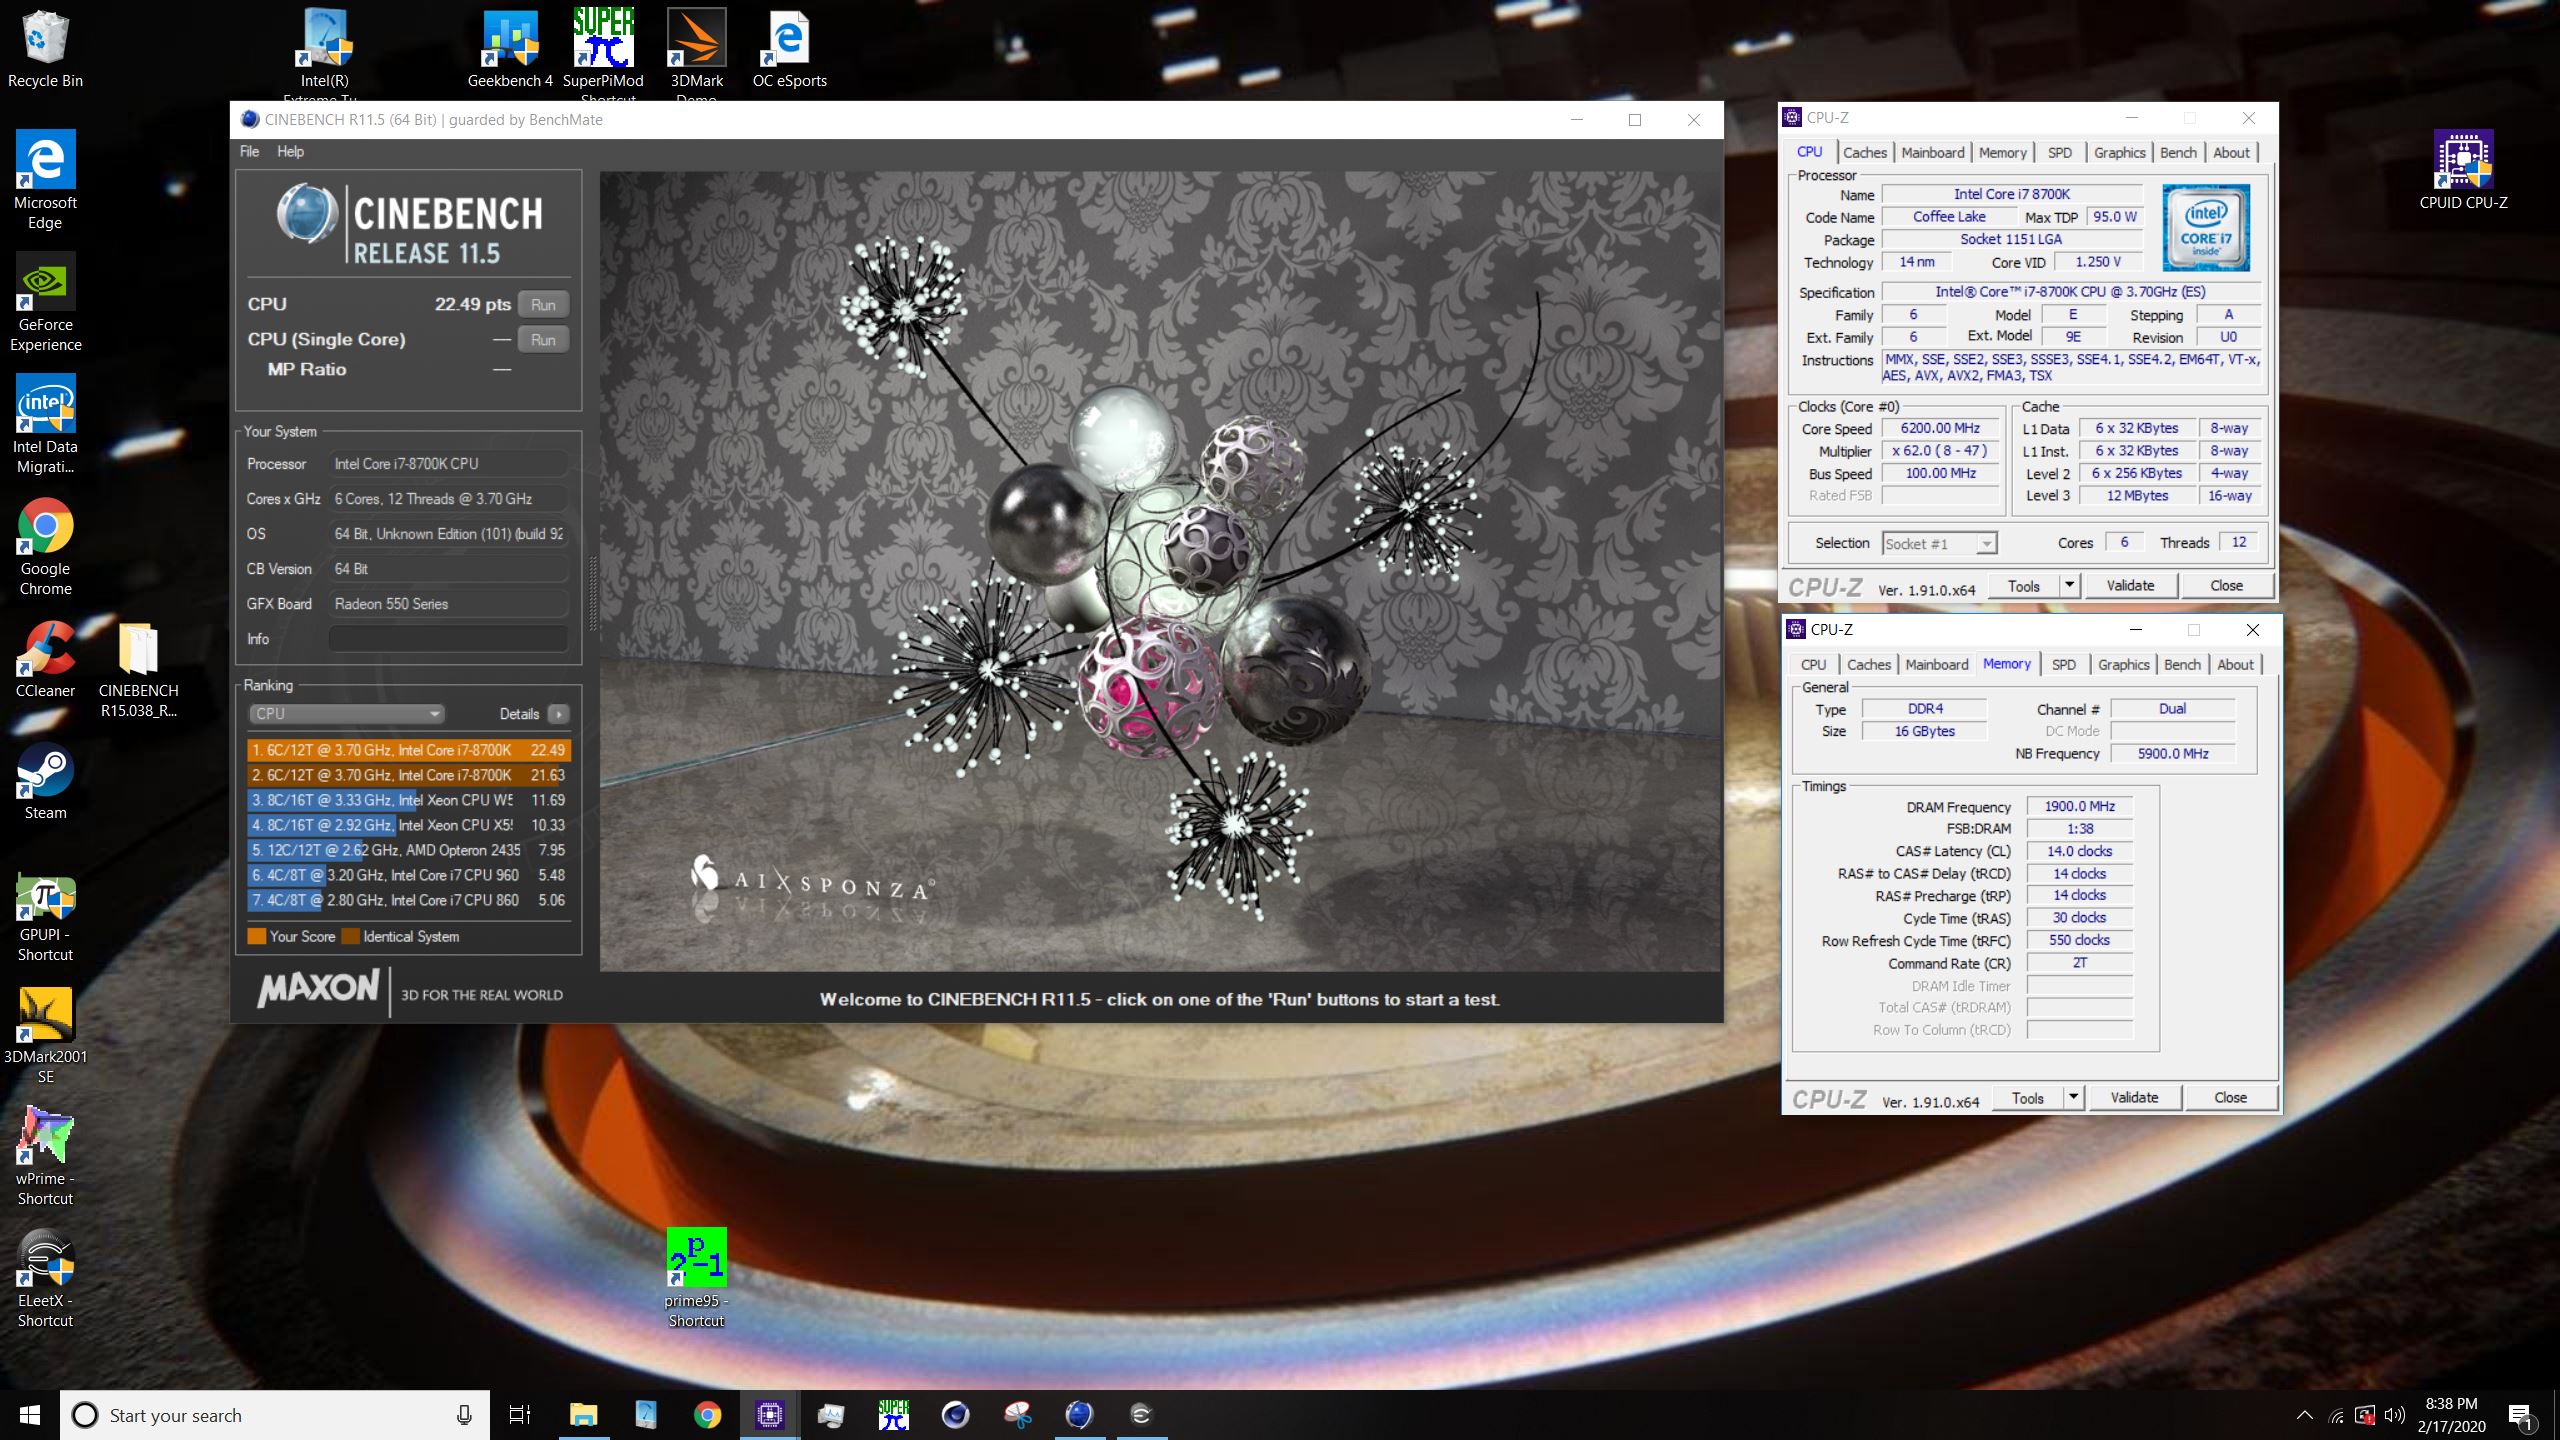Image resolution: width=2560 pixels, height=1440 pixels.
Task: Show hidden system tray icons
Action: pos(2304,1415)
